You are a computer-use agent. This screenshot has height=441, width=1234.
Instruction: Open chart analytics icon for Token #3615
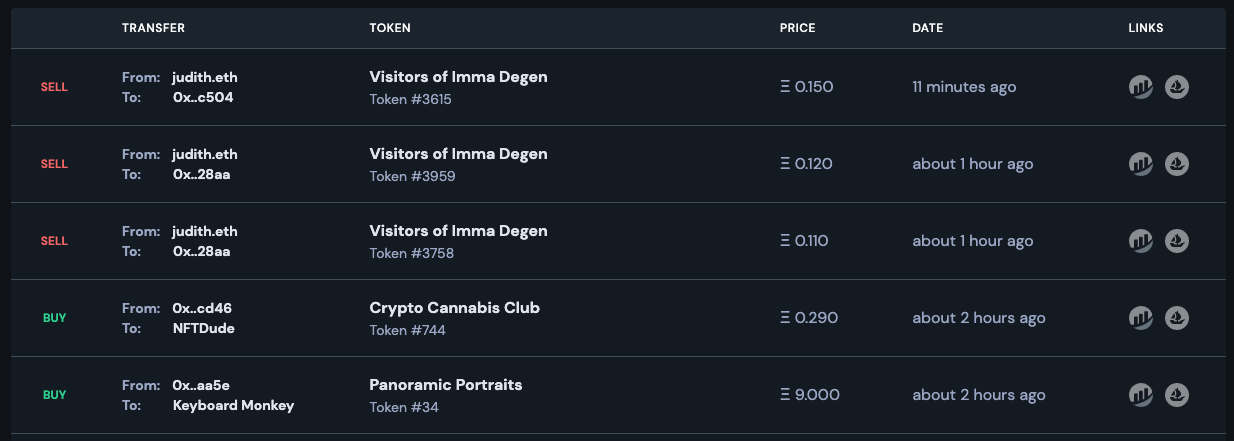1141,87
